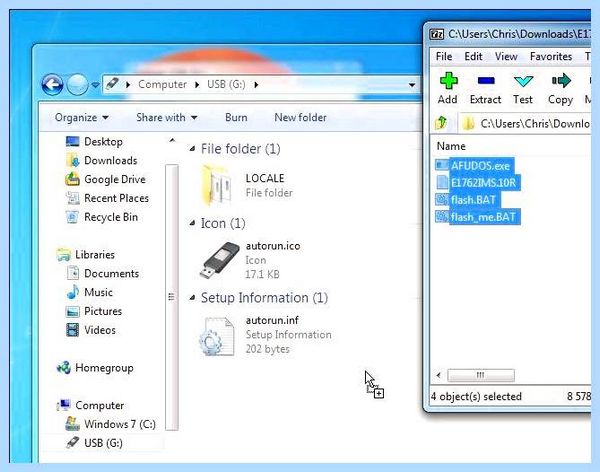Open Recycle Bin in the navigation pane

(x=102, y=217)
